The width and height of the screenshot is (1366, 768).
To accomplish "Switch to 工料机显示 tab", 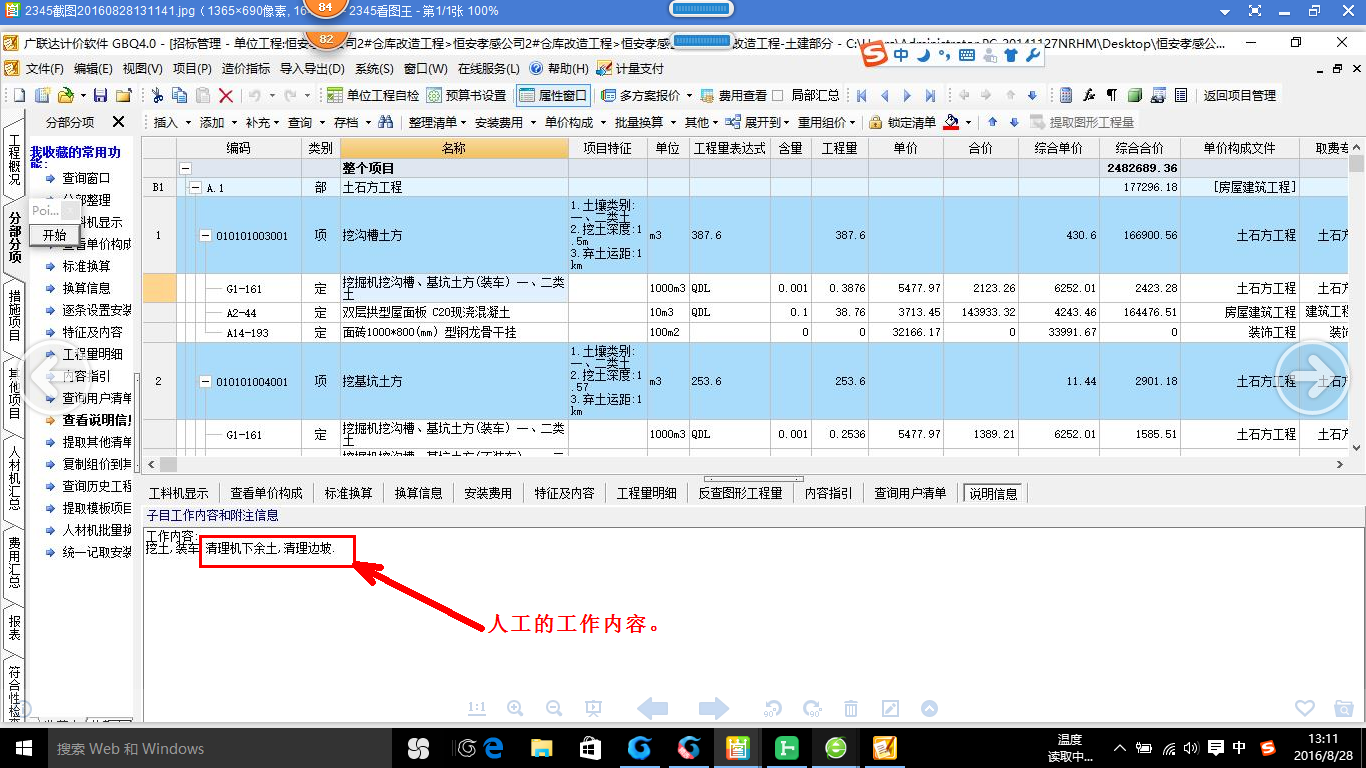I will pos(179,493).
